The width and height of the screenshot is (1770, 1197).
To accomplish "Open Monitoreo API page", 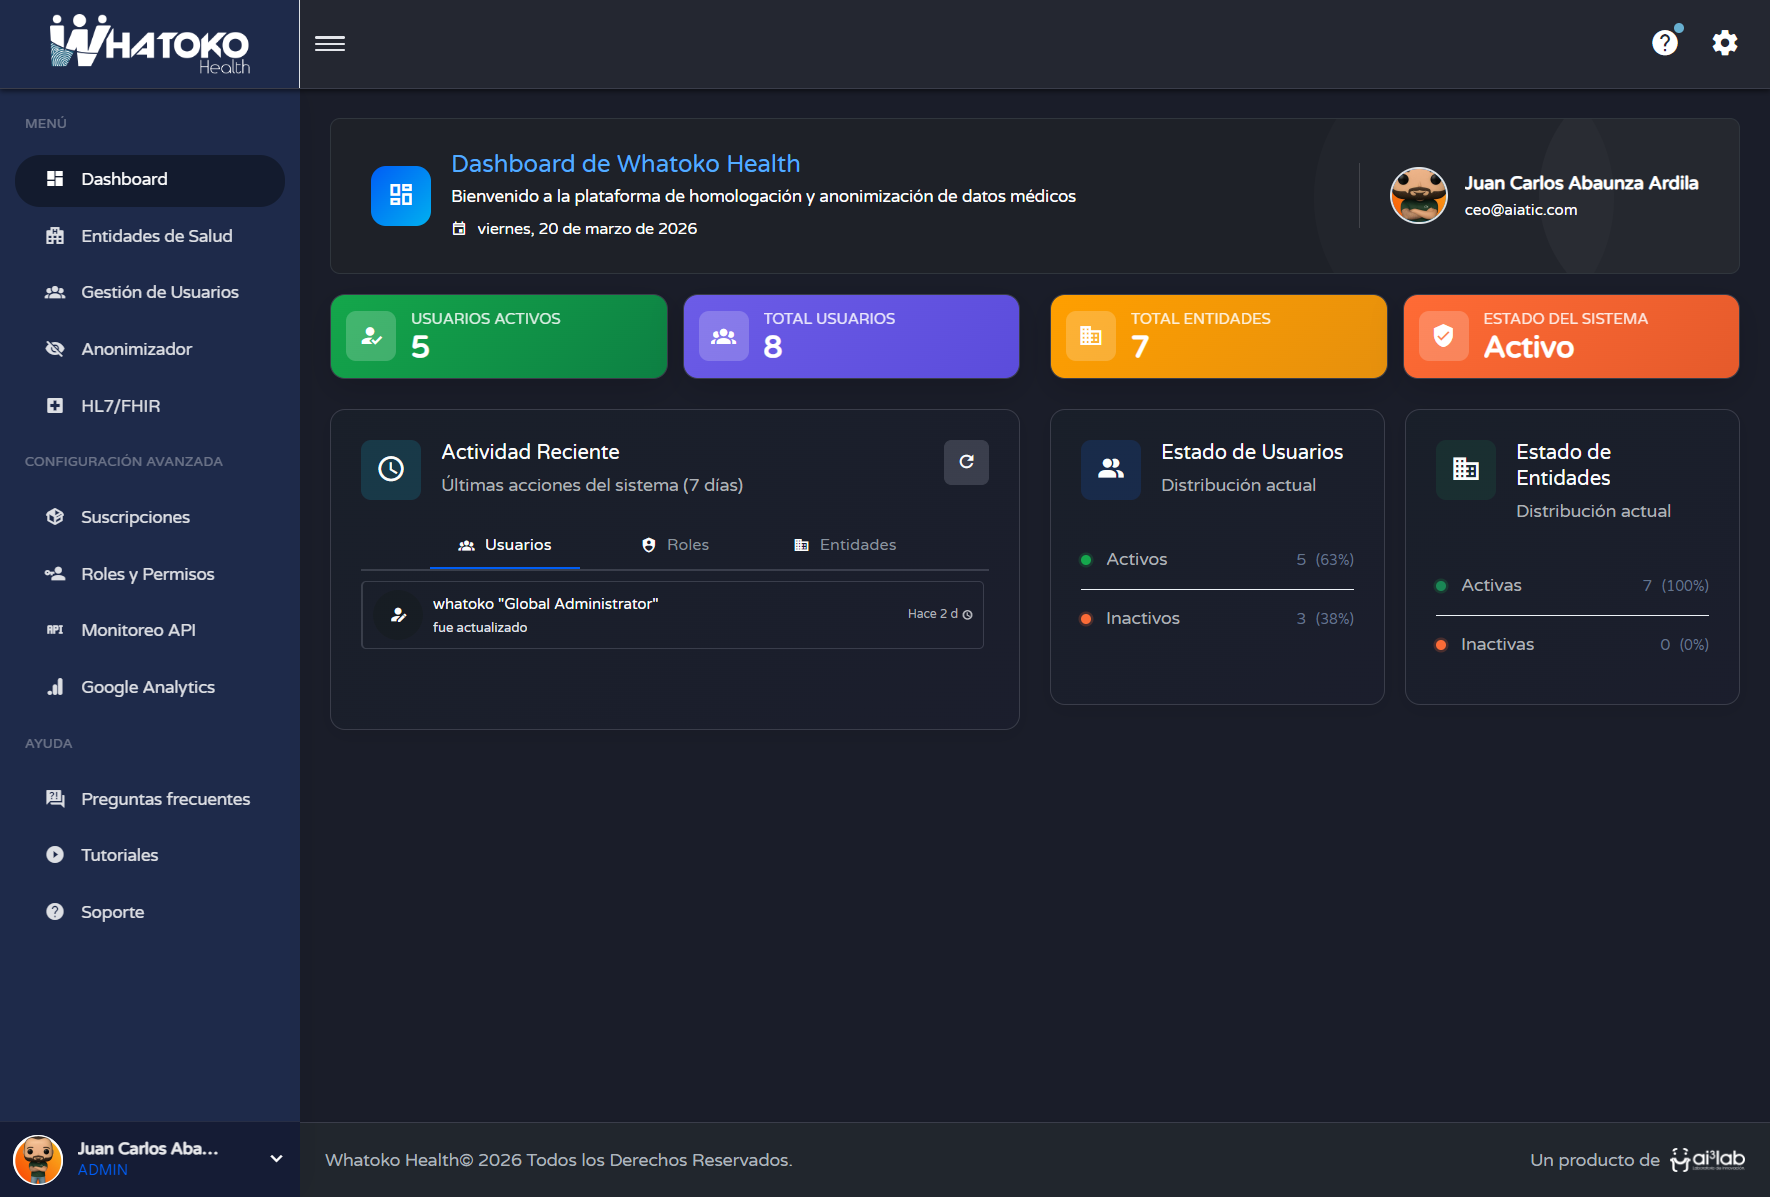I will [x=150, y=630].
